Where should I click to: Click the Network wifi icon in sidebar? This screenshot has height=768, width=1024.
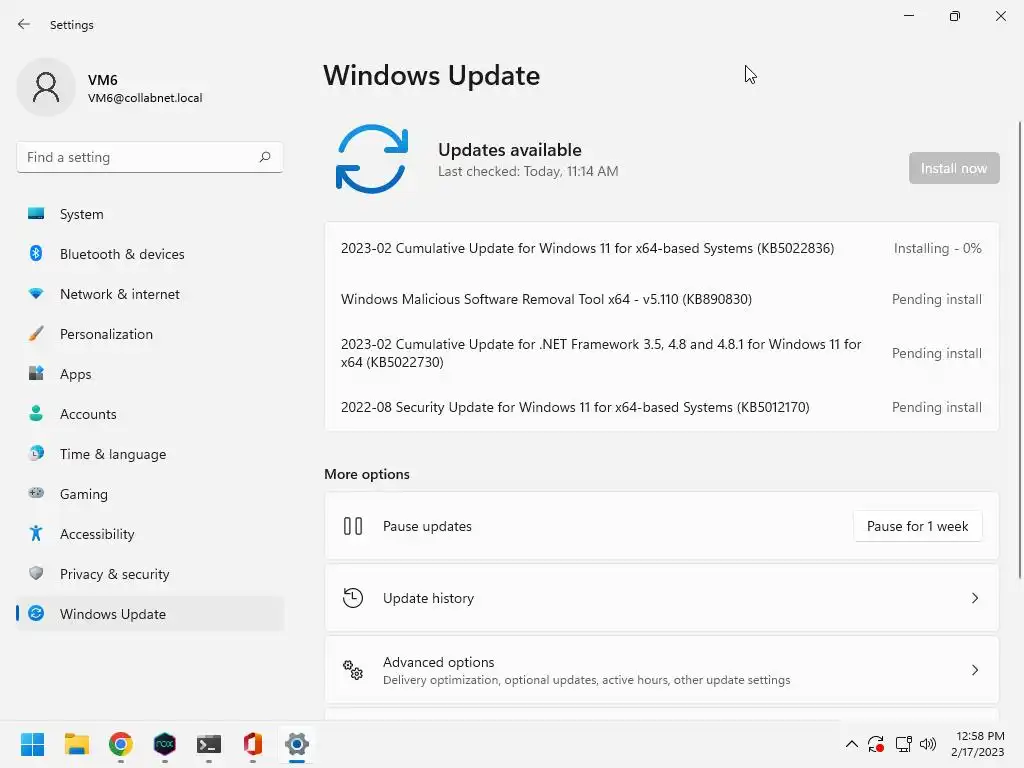pyautogui.click(x=36, y=294)
